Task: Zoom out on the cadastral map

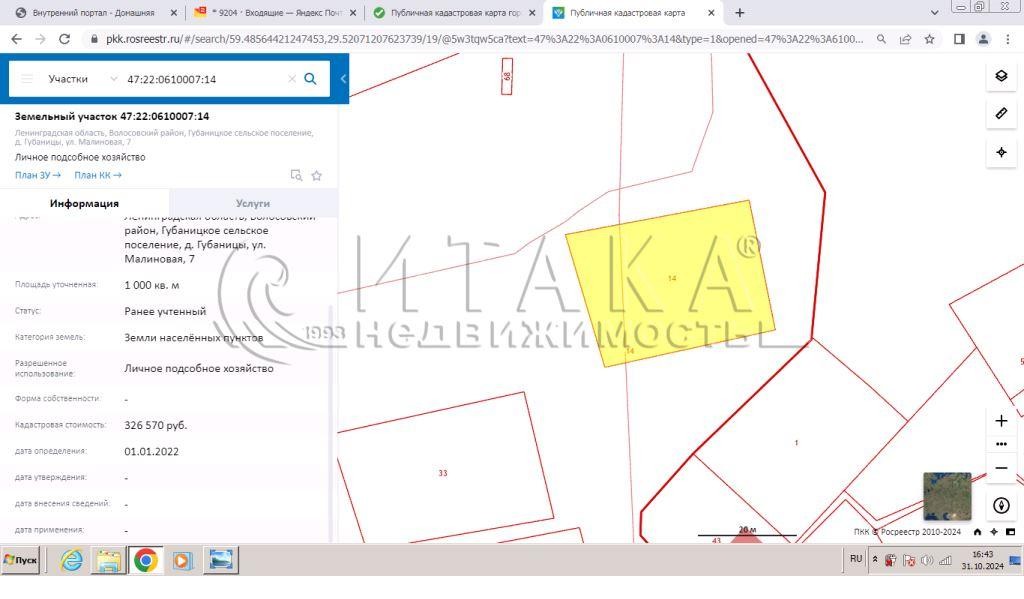Action: (x=1001, y=468)
